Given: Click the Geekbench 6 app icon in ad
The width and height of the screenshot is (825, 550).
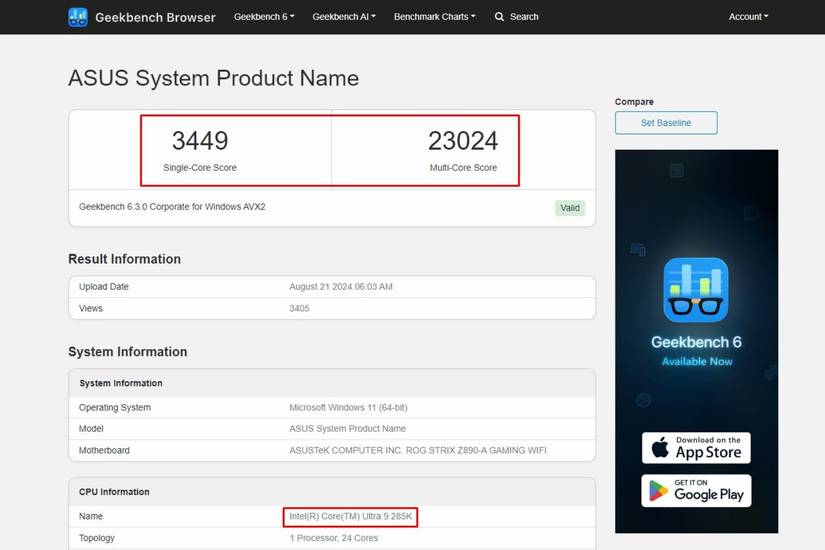Looking at the screenshot, I should point(696,289).
